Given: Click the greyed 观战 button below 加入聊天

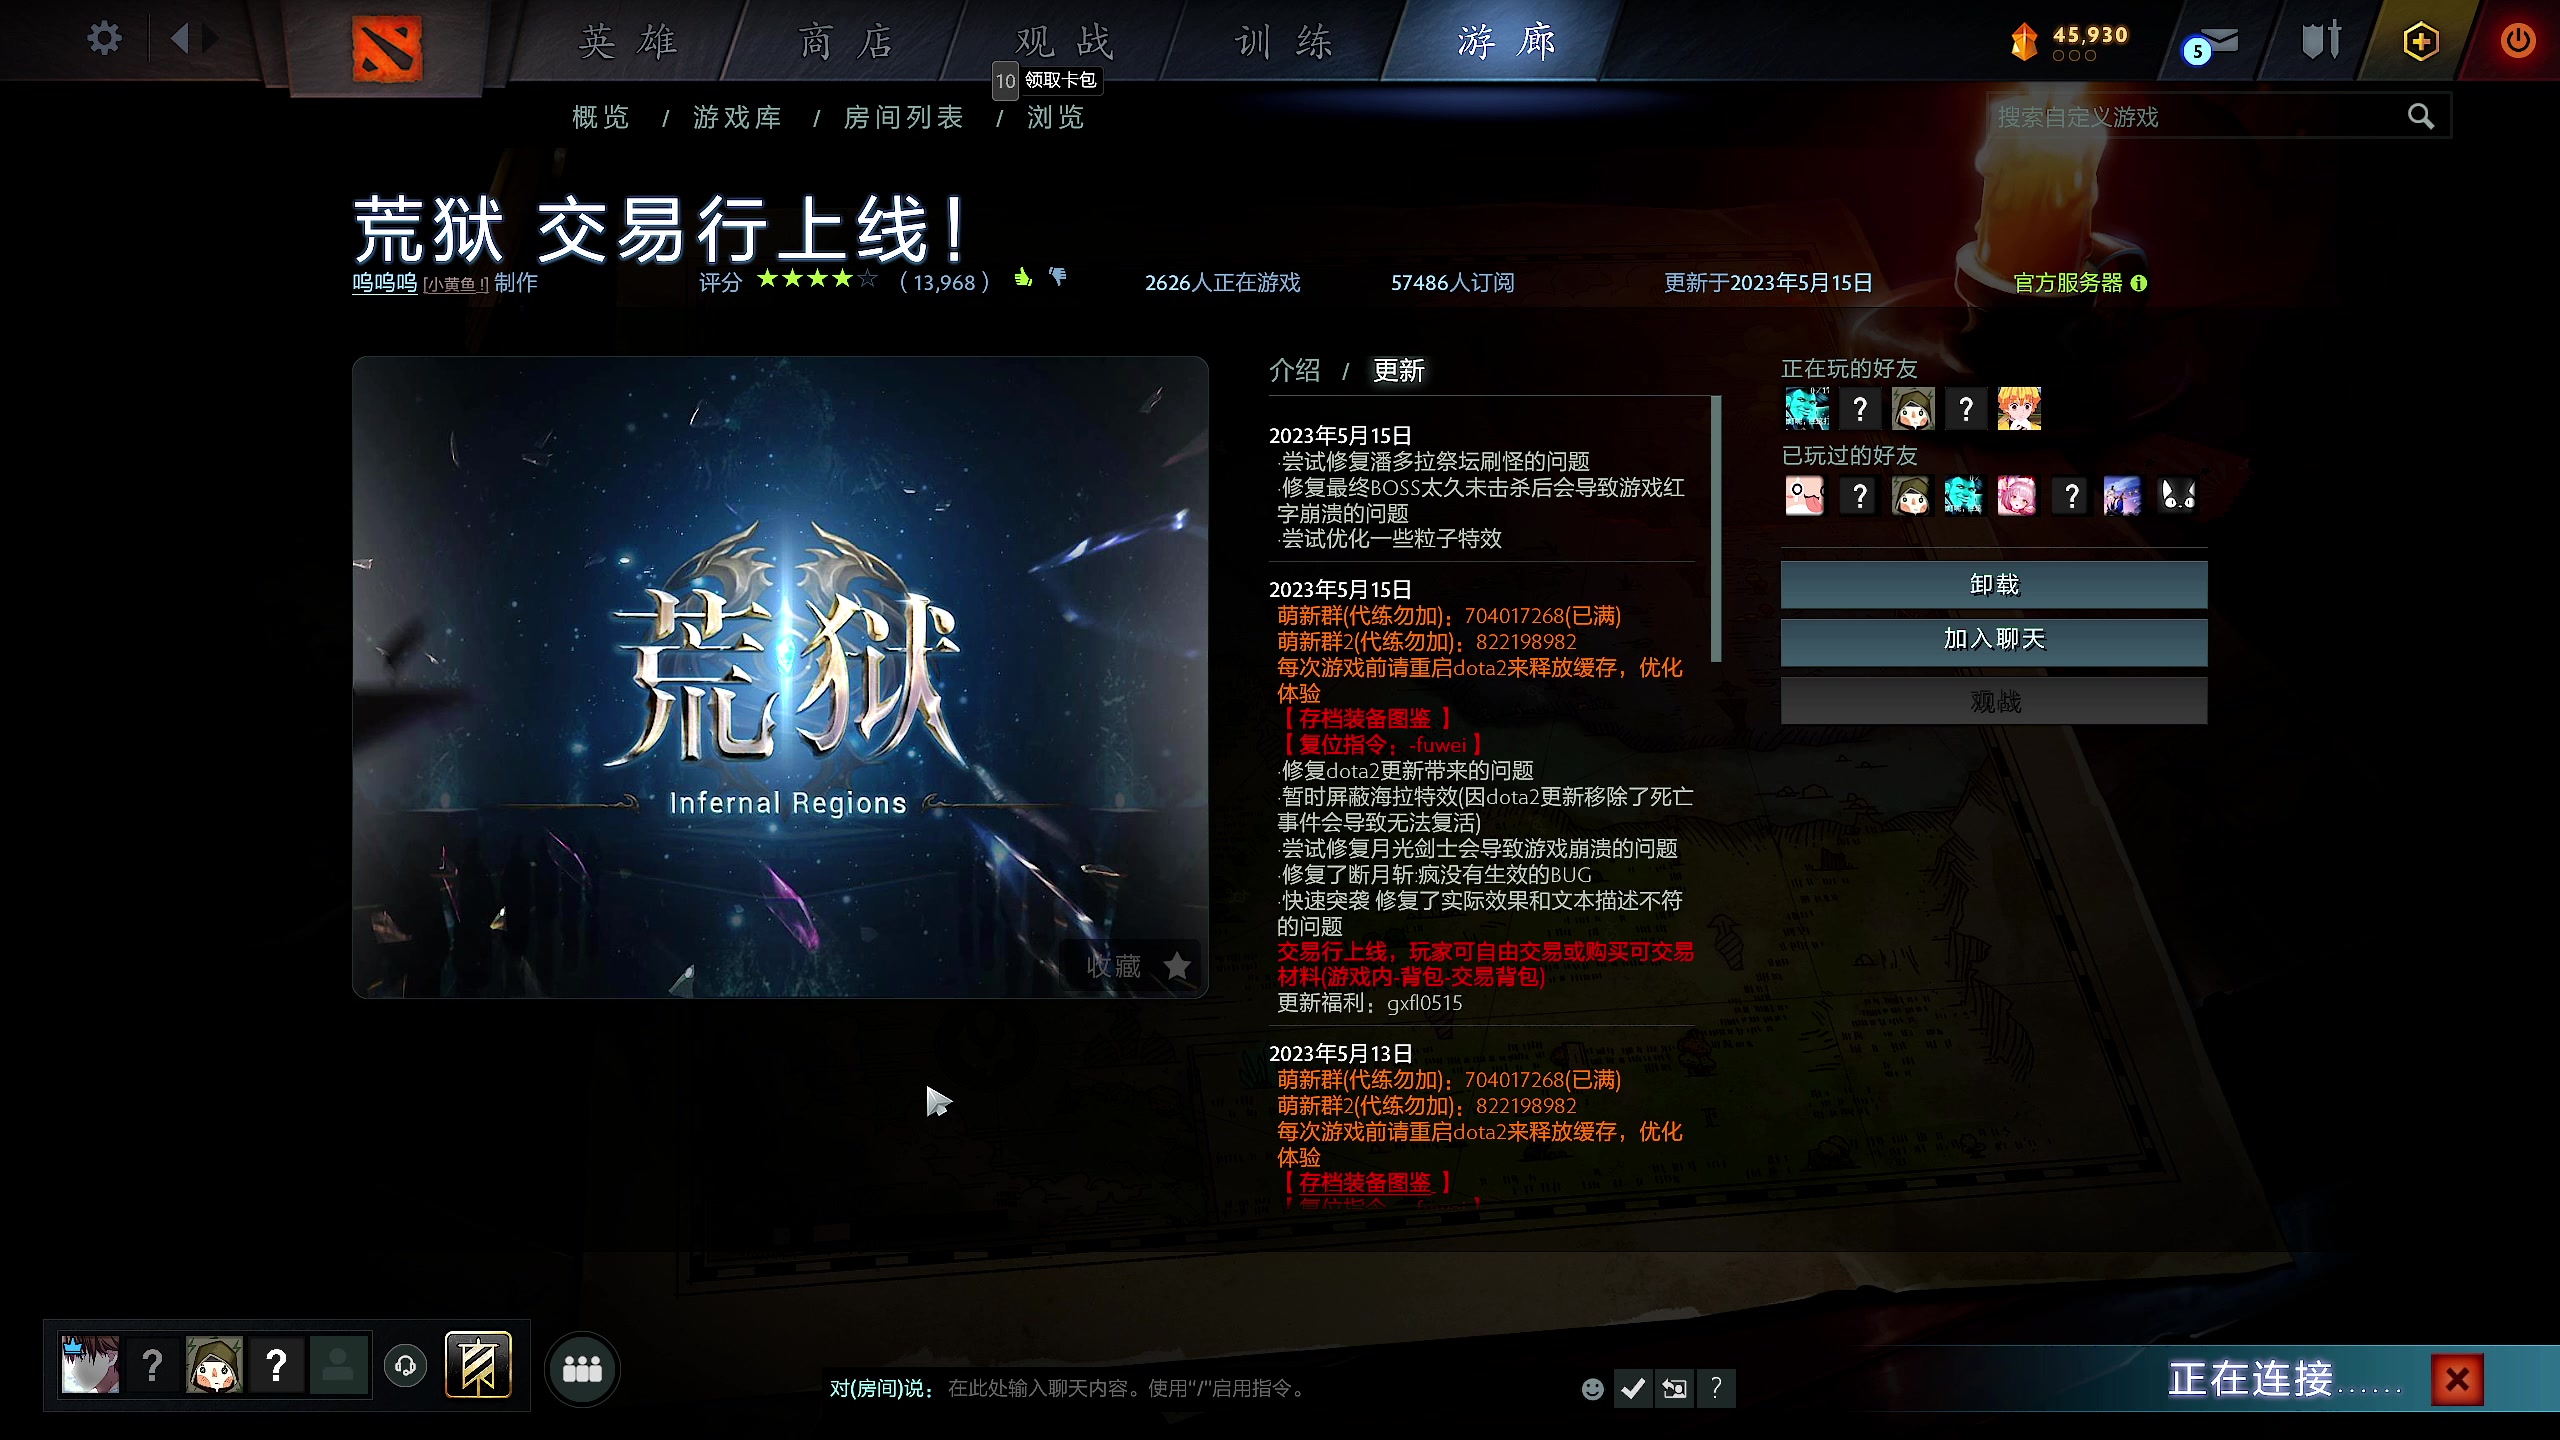Looking at the screenshot, I should (x=1994, y=701).
